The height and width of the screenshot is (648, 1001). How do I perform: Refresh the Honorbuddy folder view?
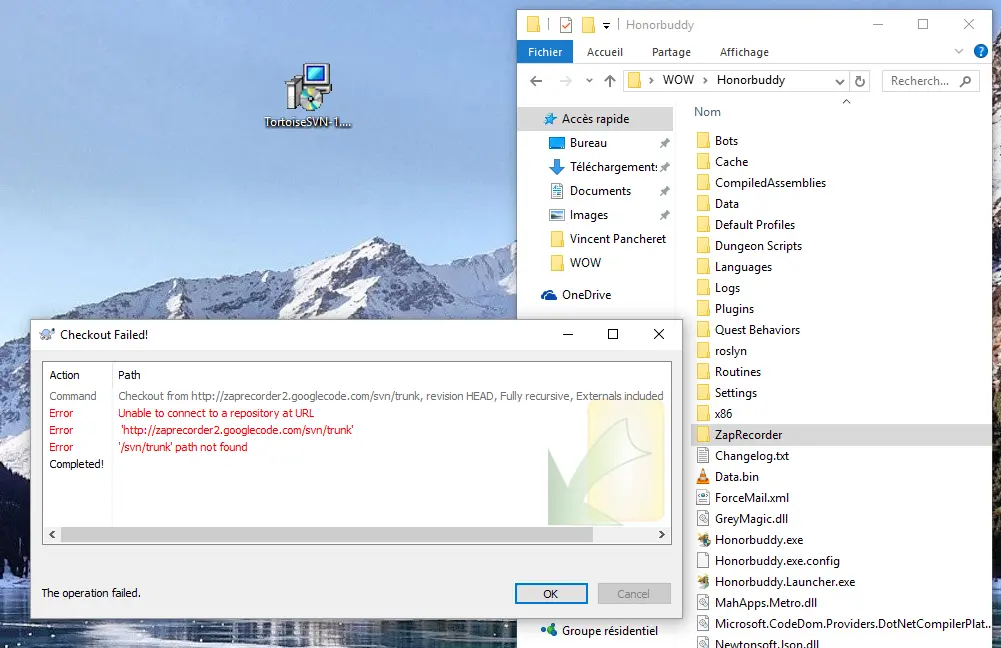coord(860,81)
